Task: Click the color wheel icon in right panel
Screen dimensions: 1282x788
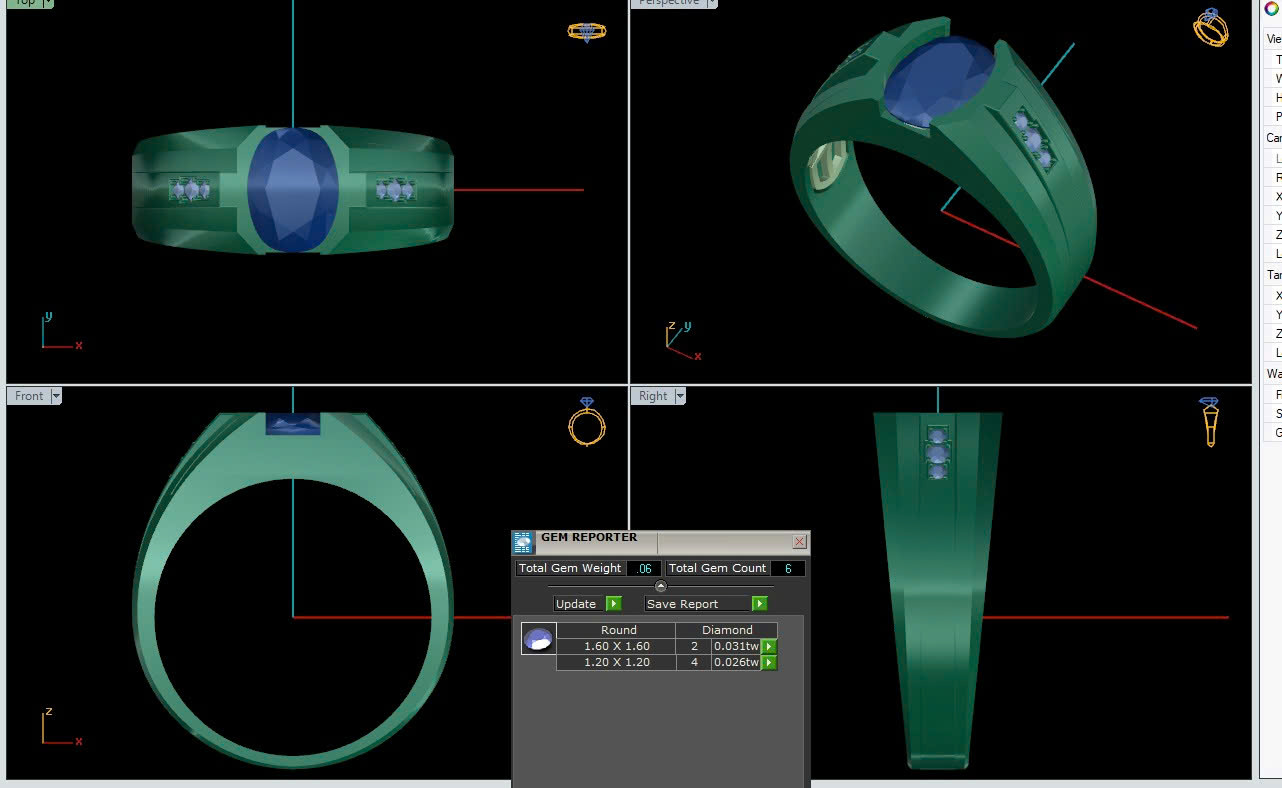Action: click(x=1271, y=9)
